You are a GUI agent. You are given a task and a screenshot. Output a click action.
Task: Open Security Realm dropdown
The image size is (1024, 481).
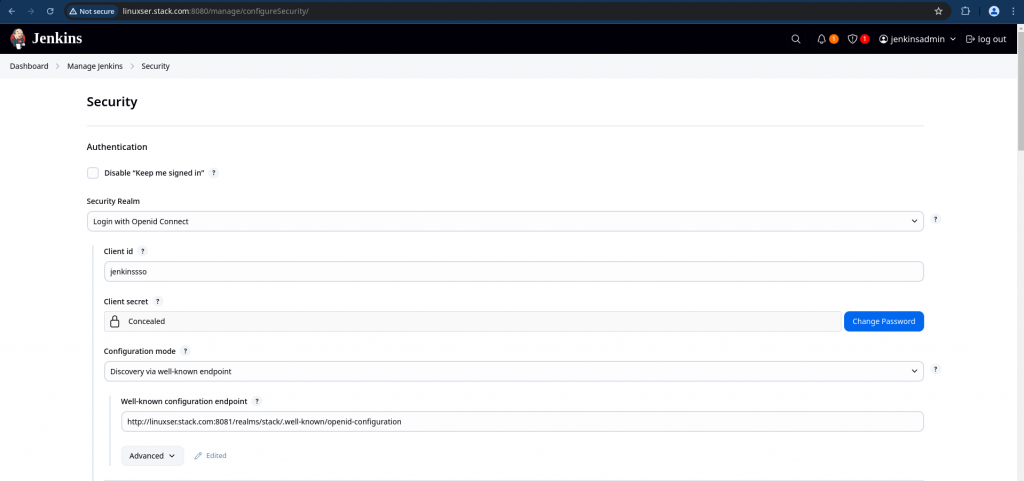[x=505, y=221]
